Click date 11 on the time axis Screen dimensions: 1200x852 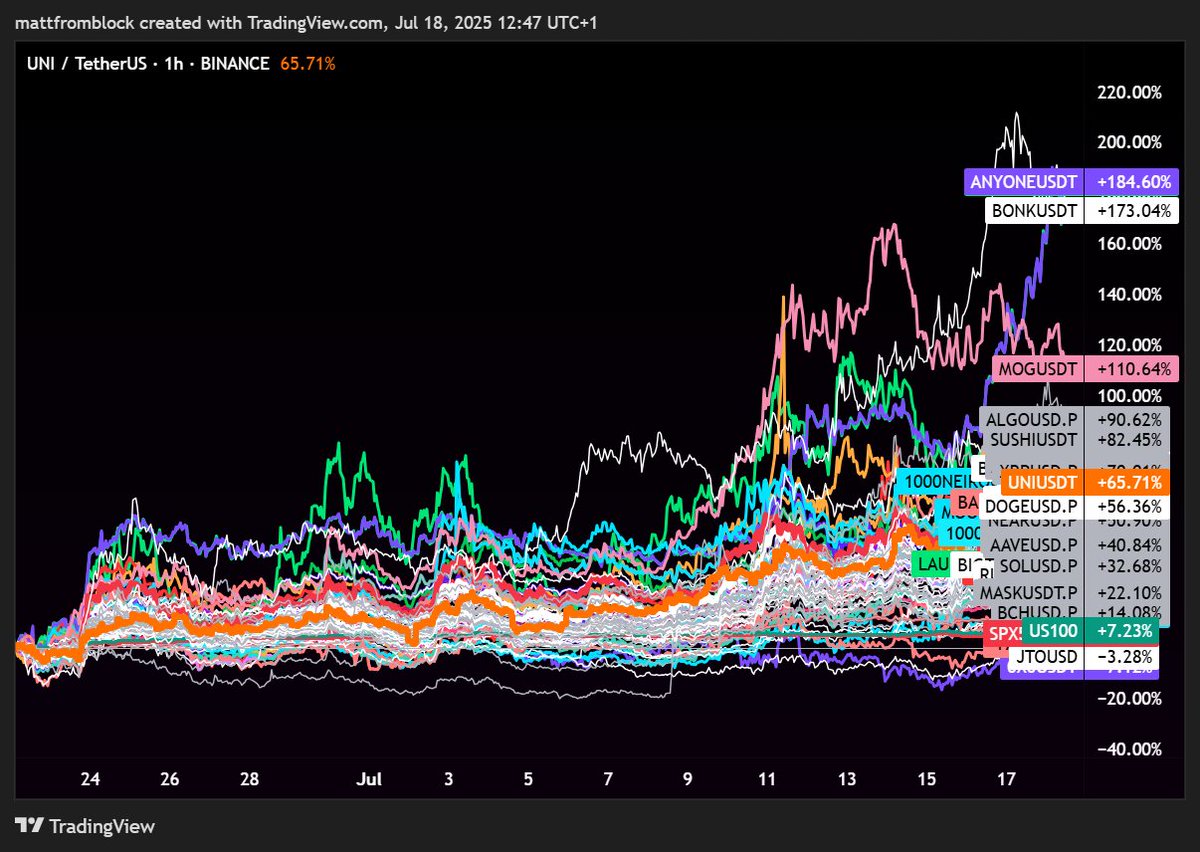point(767,779)
